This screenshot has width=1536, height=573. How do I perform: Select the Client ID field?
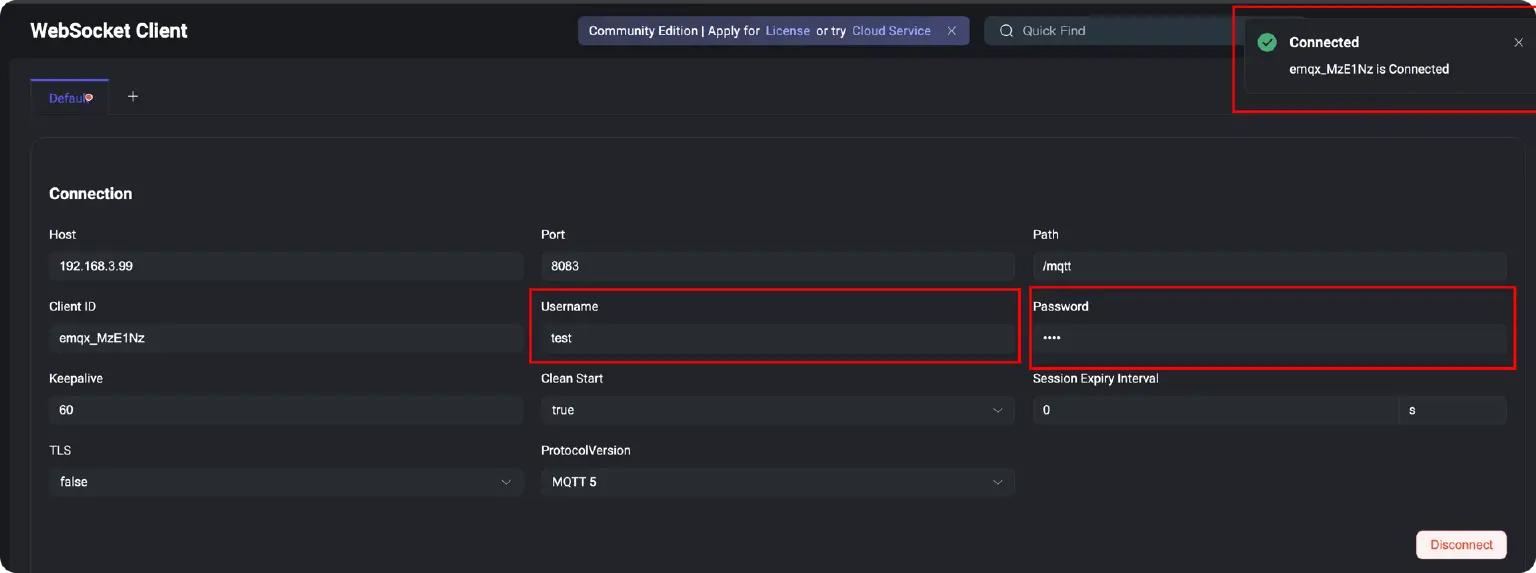(285, 338)
